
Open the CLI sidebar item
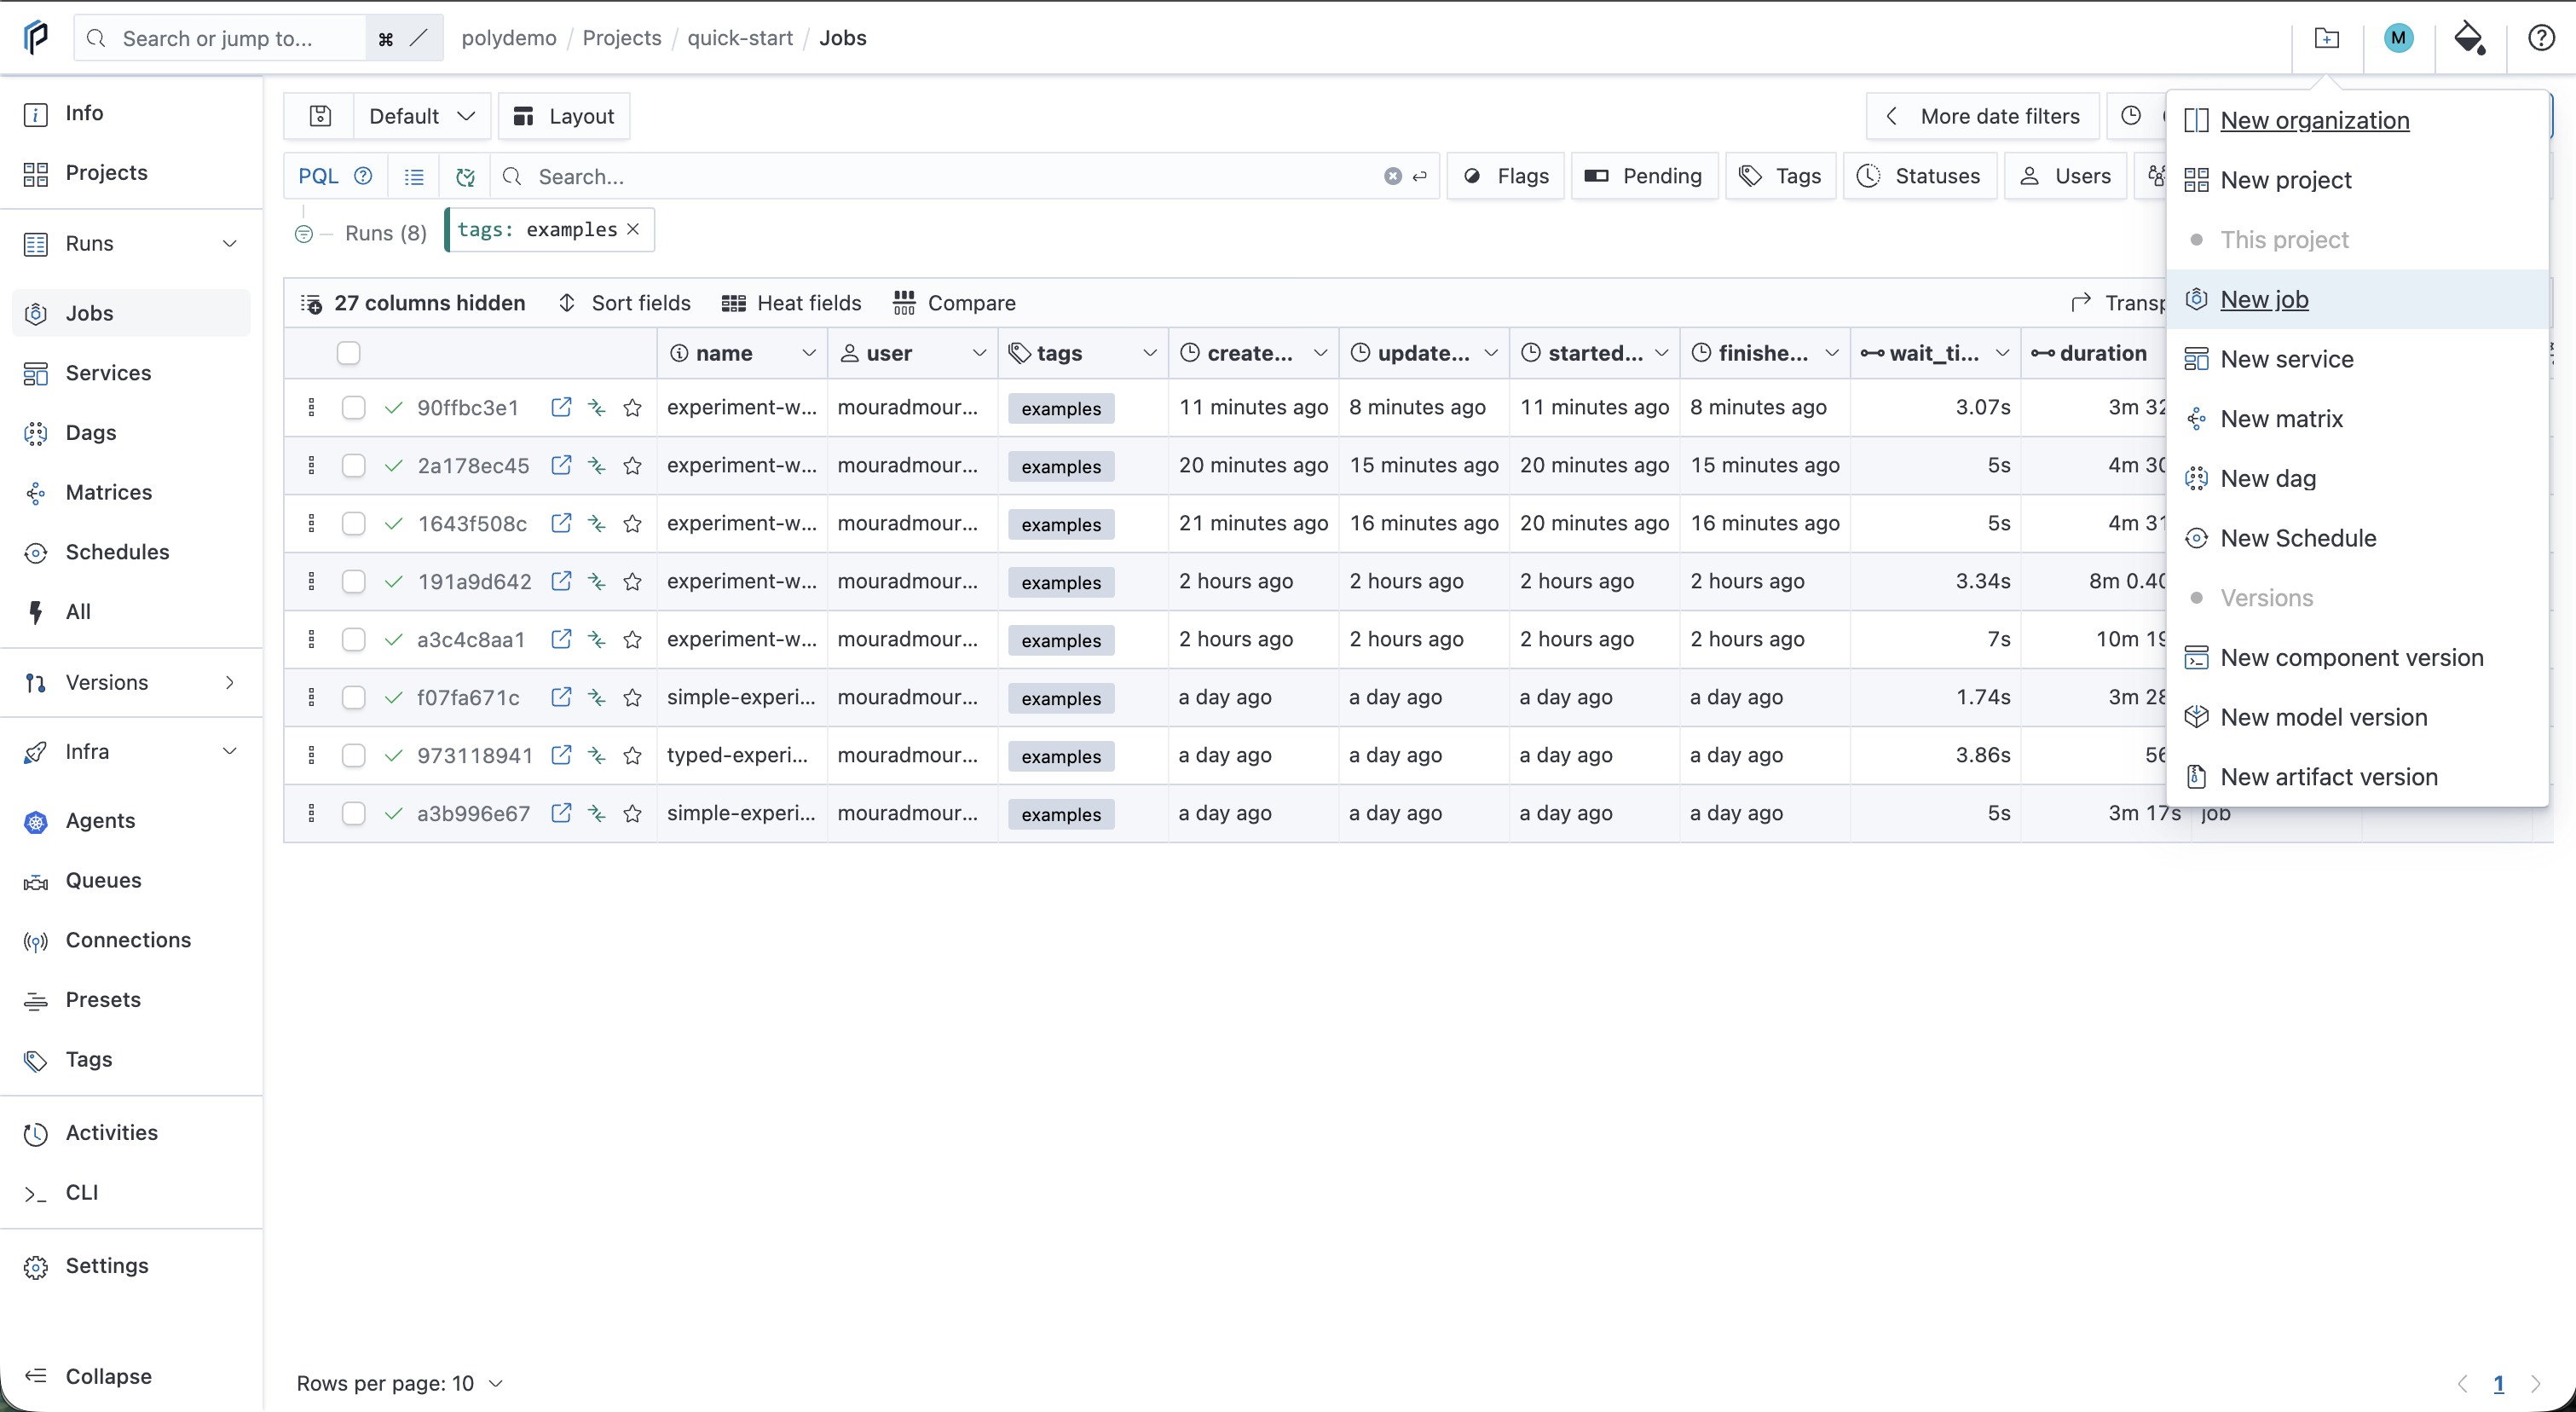pos(131,1192)
